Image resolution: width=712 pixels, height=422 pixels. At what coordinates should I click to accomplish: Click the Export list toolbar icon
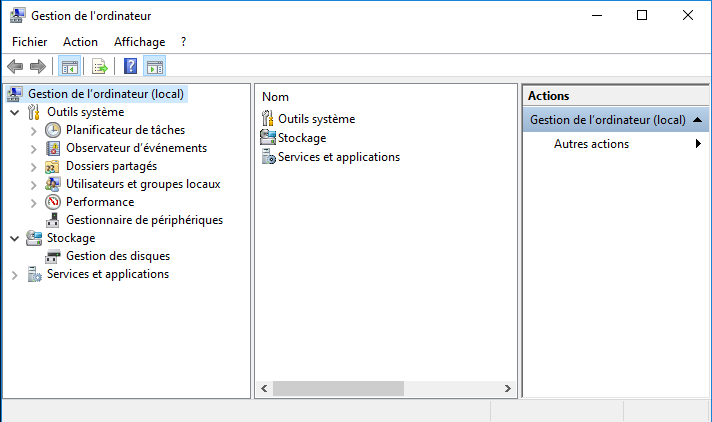pos(99,67)
